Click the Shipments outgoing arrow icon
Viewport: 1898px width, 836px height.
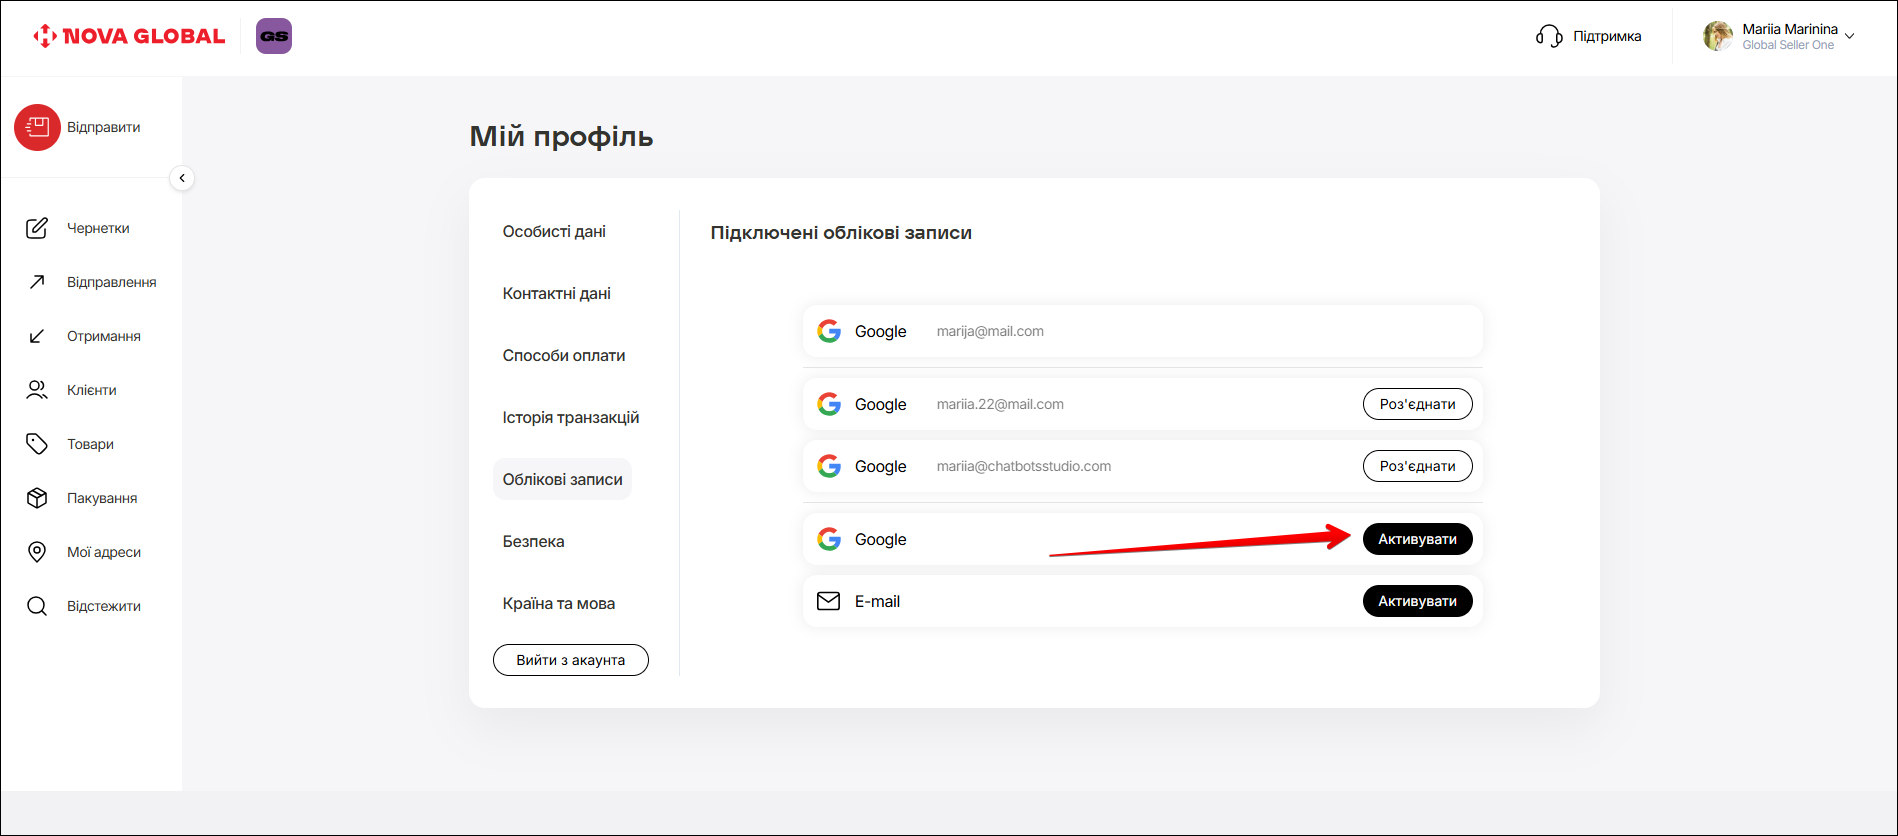click(37, 282)
